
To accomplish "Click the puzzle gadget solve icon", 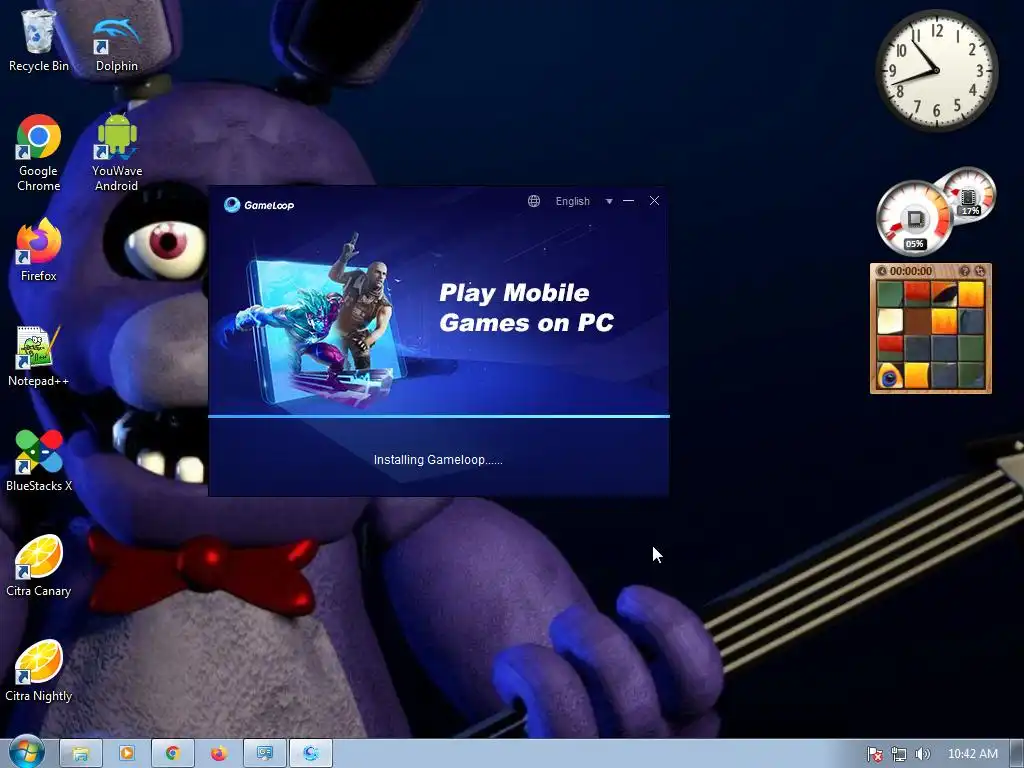I will tap(980, 271).
